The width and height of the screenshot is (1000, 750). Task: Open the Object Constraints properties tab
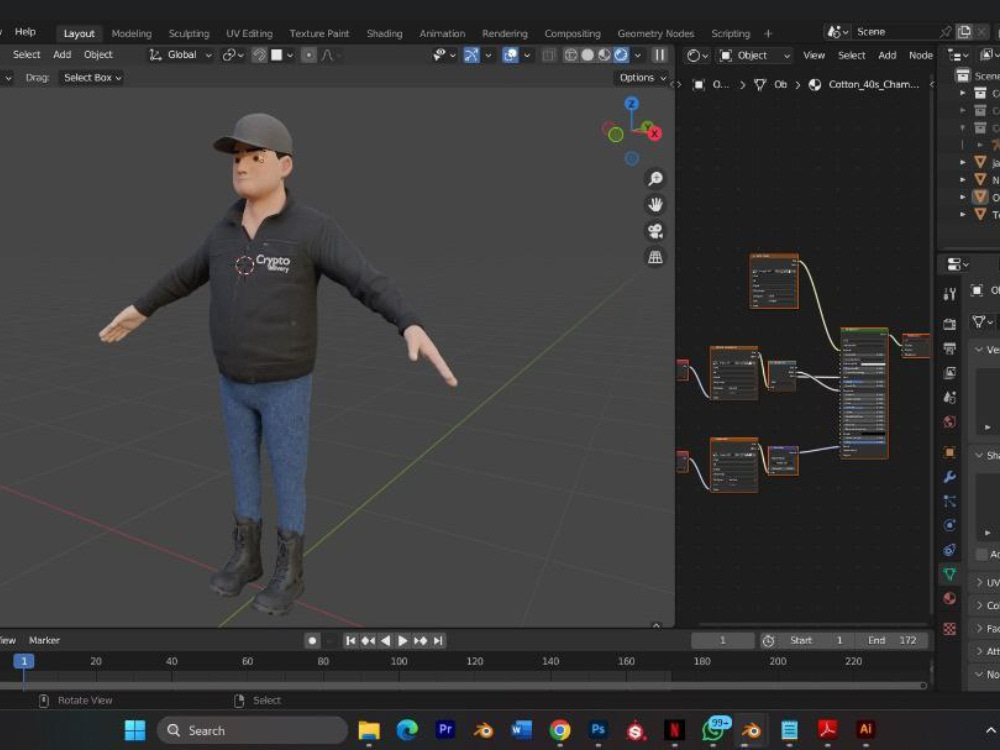pos(950,550)
